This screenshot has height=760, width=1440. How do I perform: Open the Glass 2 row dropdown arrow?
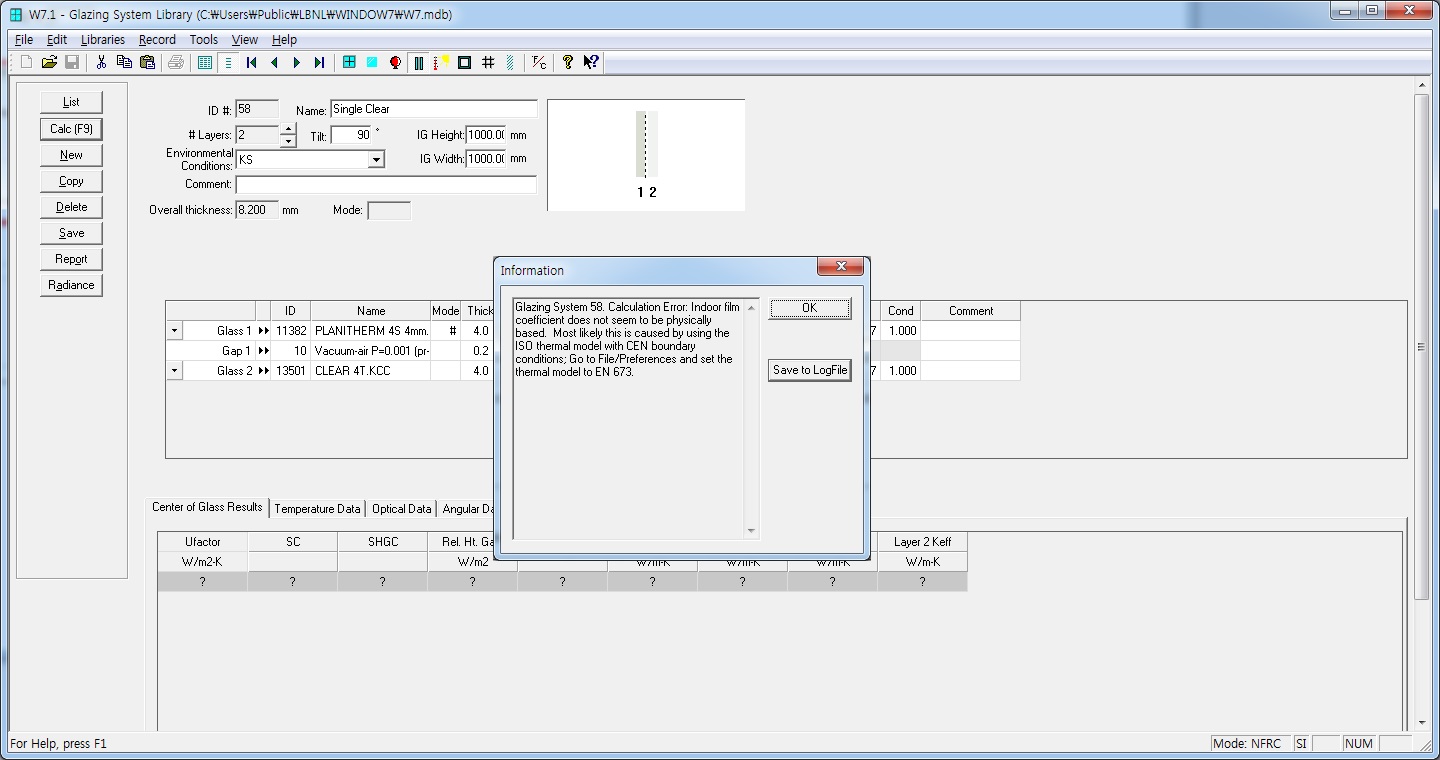[174, 371]
